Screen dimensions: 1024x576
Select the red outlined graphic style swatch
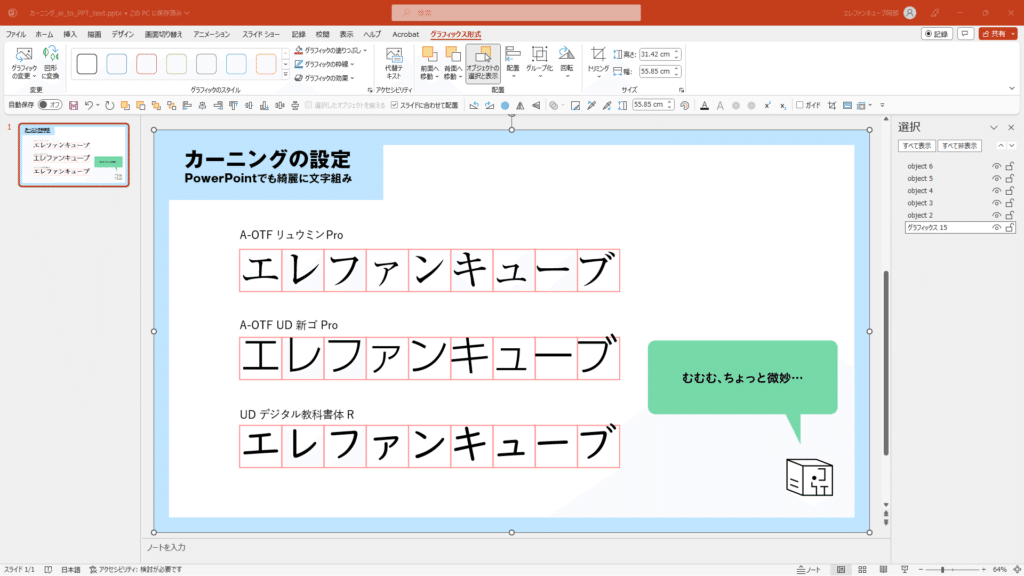pos(146,64)
